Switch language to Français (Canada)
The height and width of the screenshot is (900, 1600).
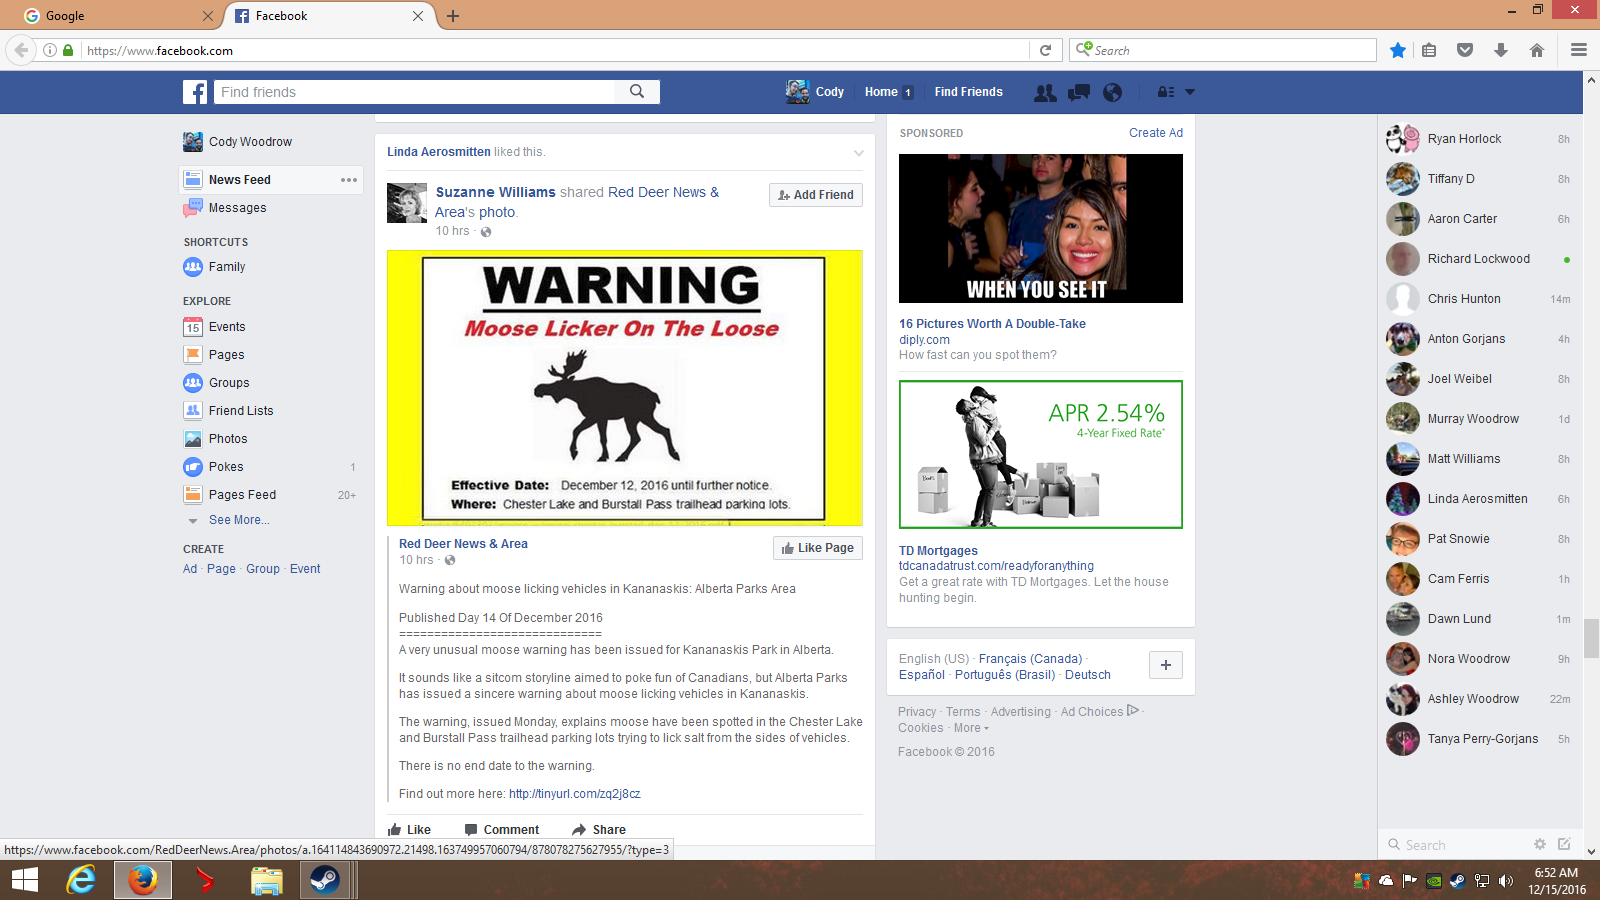click(1030, 659)
